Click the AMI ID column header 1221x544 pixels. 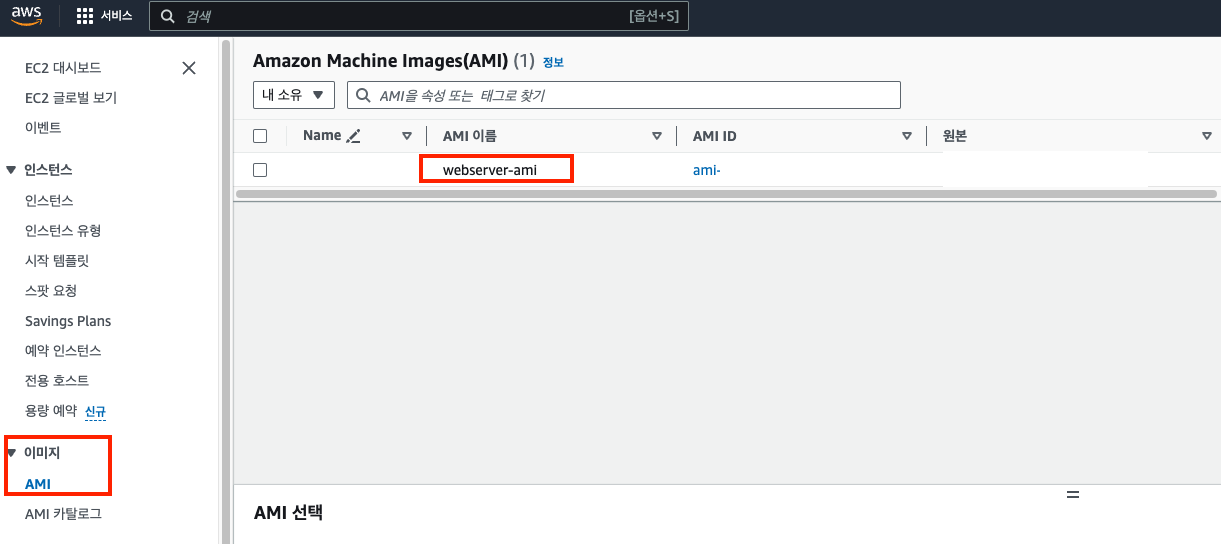[x=715, y=136]
